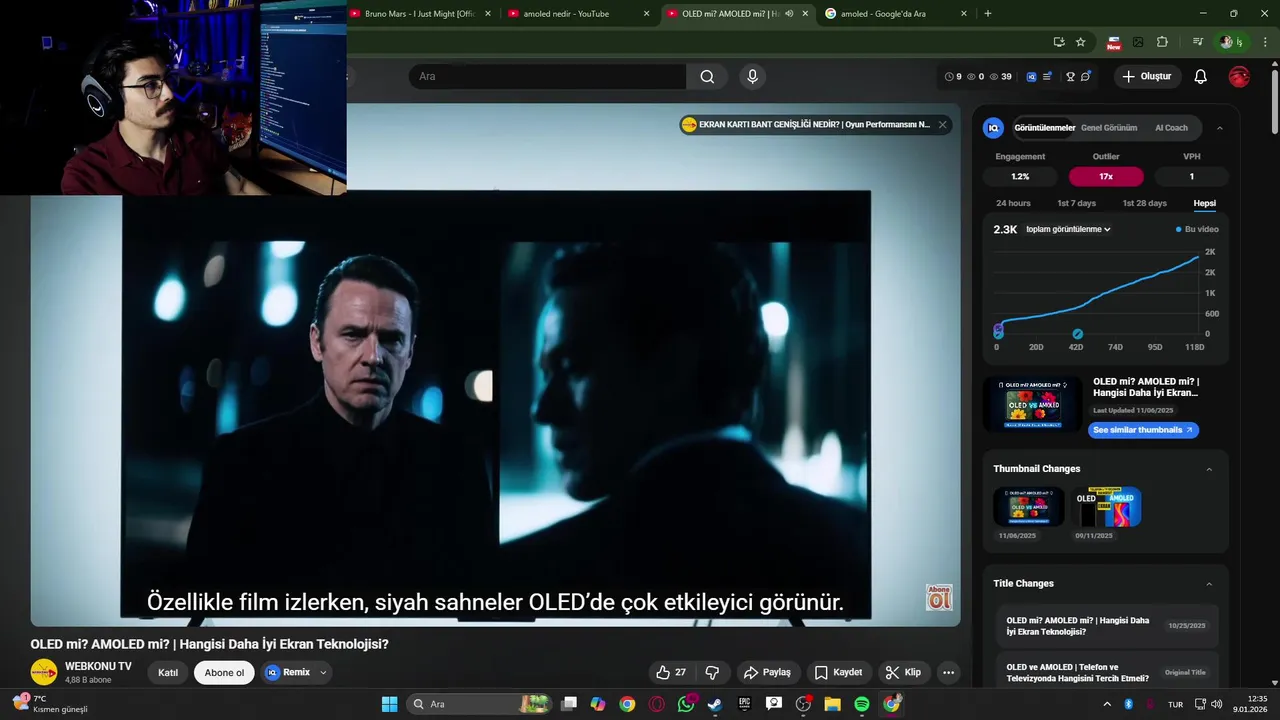1280x720 pixels.
Task: Bookmark this page with the star icon
Action: tap(1081, 42)
